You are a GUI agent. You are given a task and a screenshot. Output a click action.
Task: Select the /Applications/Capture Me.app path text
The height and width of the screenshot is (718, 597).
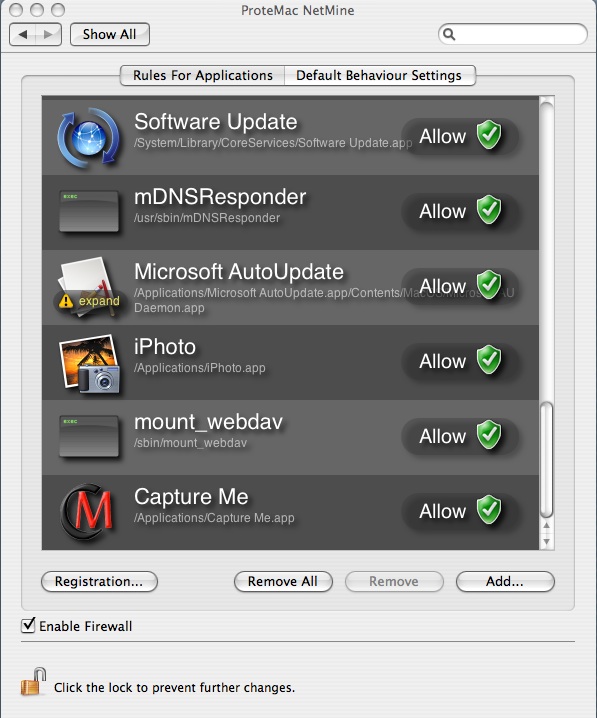pyautogui.click(x=214, y=518)
